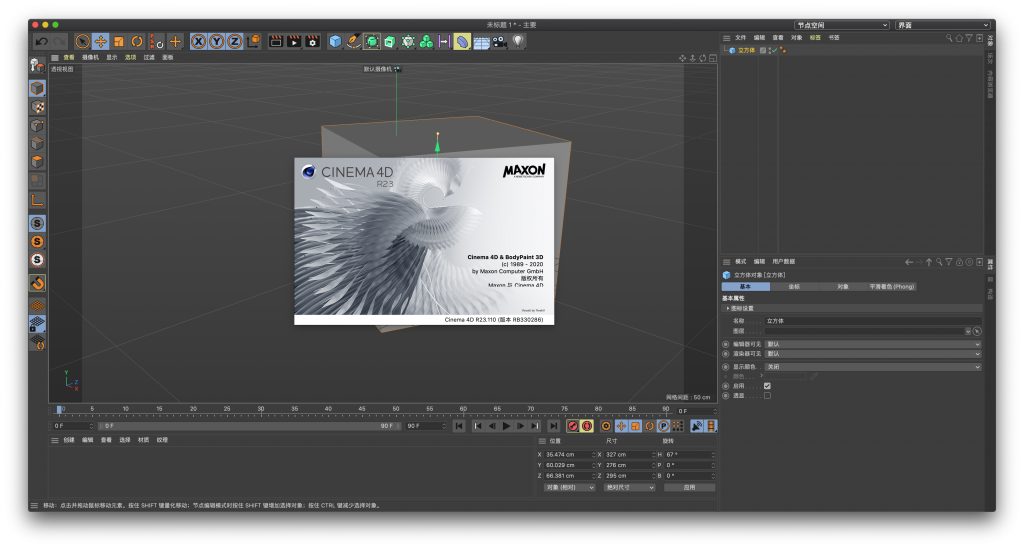The width and height of the screenshot is (1024, 549).
Task: Switch to 坐标 tab in attributes
Action: pyautogui.click(x=794, y=287)
